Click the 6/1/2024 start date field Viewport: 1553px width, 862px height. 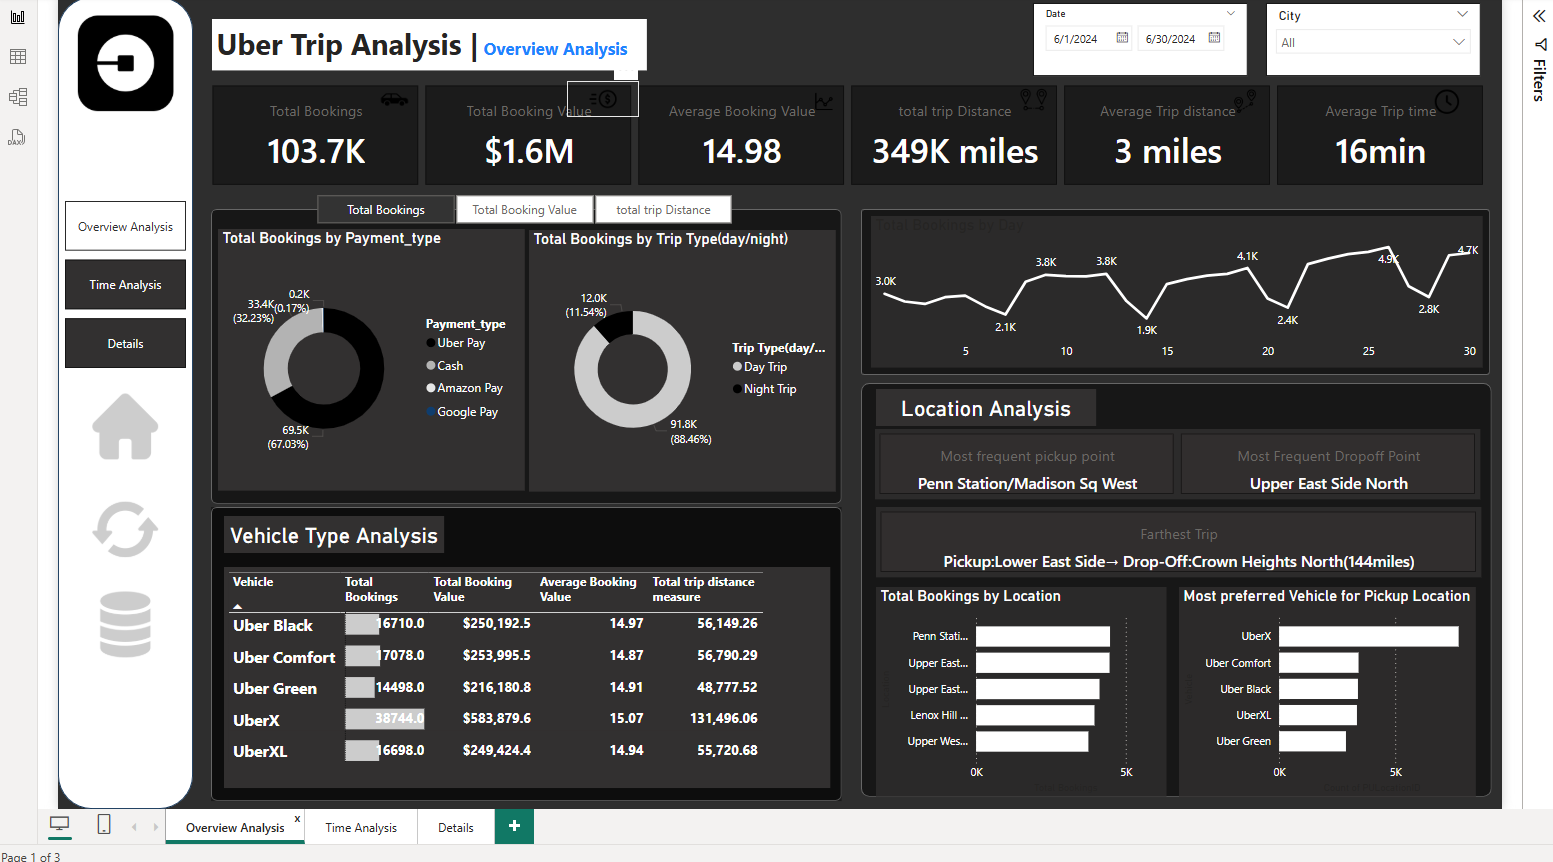pyautogui.click(x=1076, y=39)
